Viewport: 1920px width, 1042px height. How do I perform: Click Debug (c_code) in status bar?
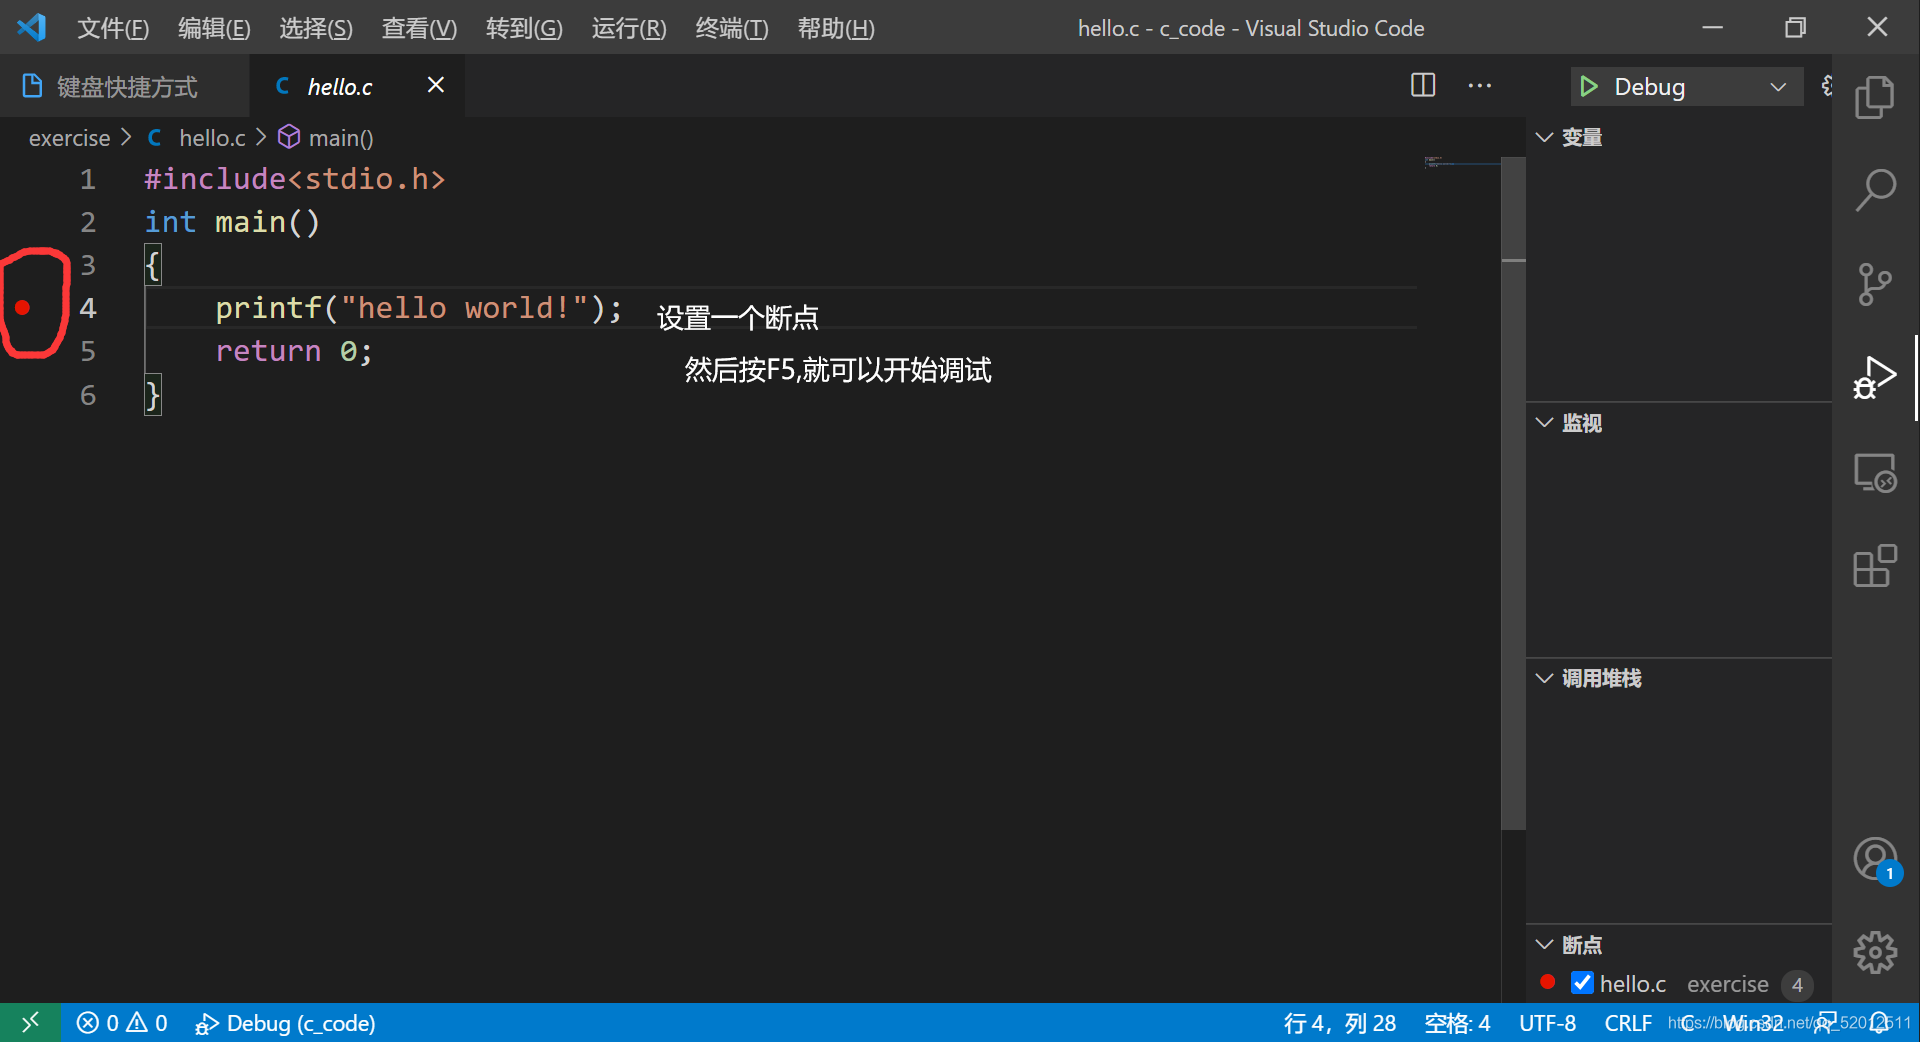click(286, 1023)
